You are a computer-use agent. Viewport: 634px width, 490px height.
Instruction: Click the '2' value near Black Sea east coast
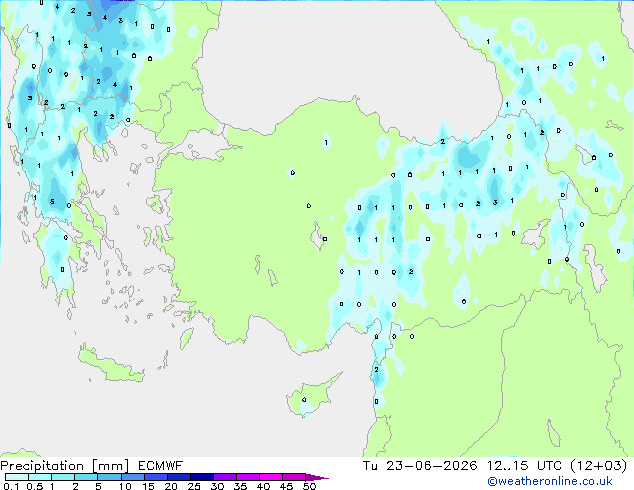(442, 142)
